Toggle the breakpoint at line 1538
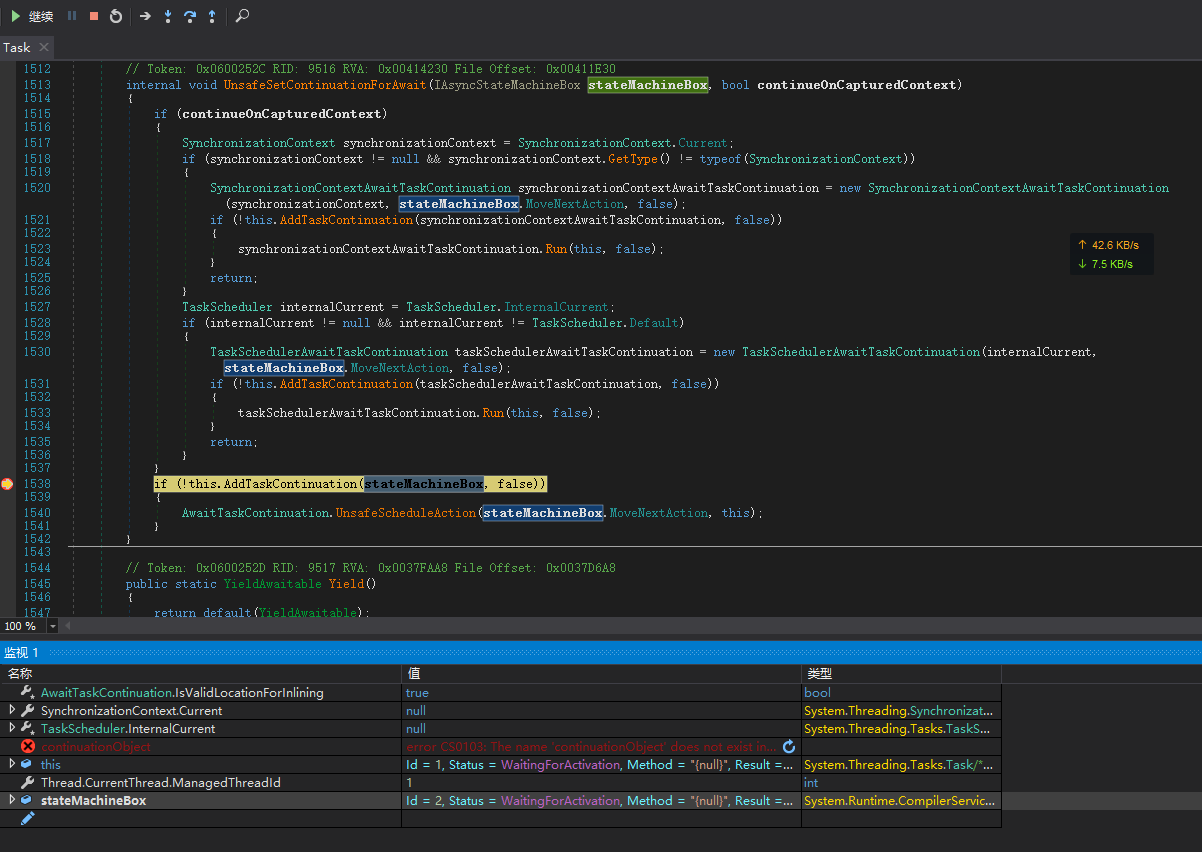The image size is (1202, 852). tap(6, 484)
